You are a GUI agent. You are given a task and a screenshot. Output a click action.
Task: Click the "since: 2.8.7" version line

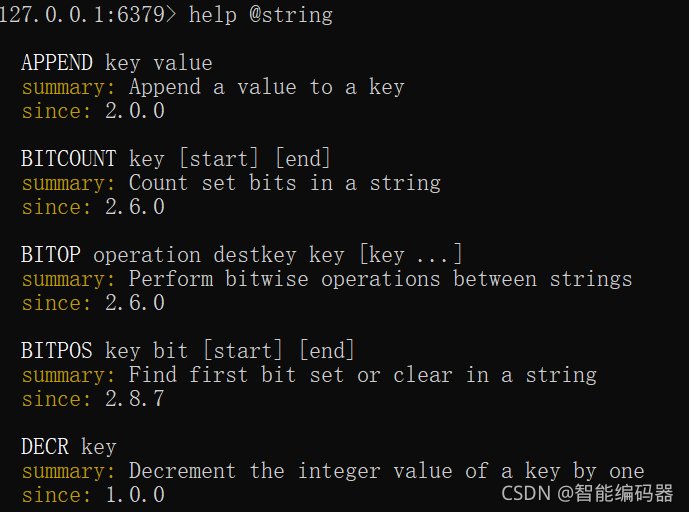[x=93, y=399]
